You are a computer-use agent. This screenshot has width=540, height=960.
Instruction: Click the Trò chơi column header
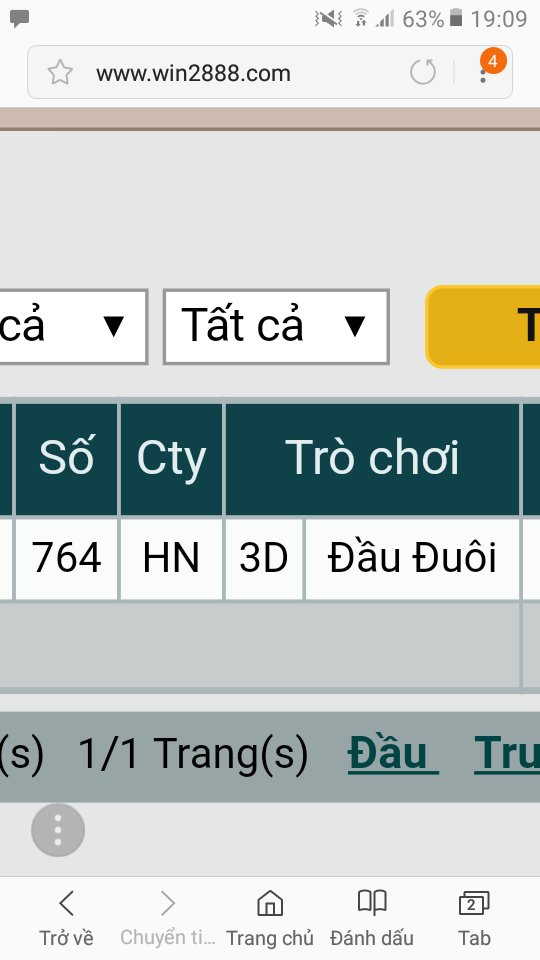pyautogui.click(x=372, y=457)
